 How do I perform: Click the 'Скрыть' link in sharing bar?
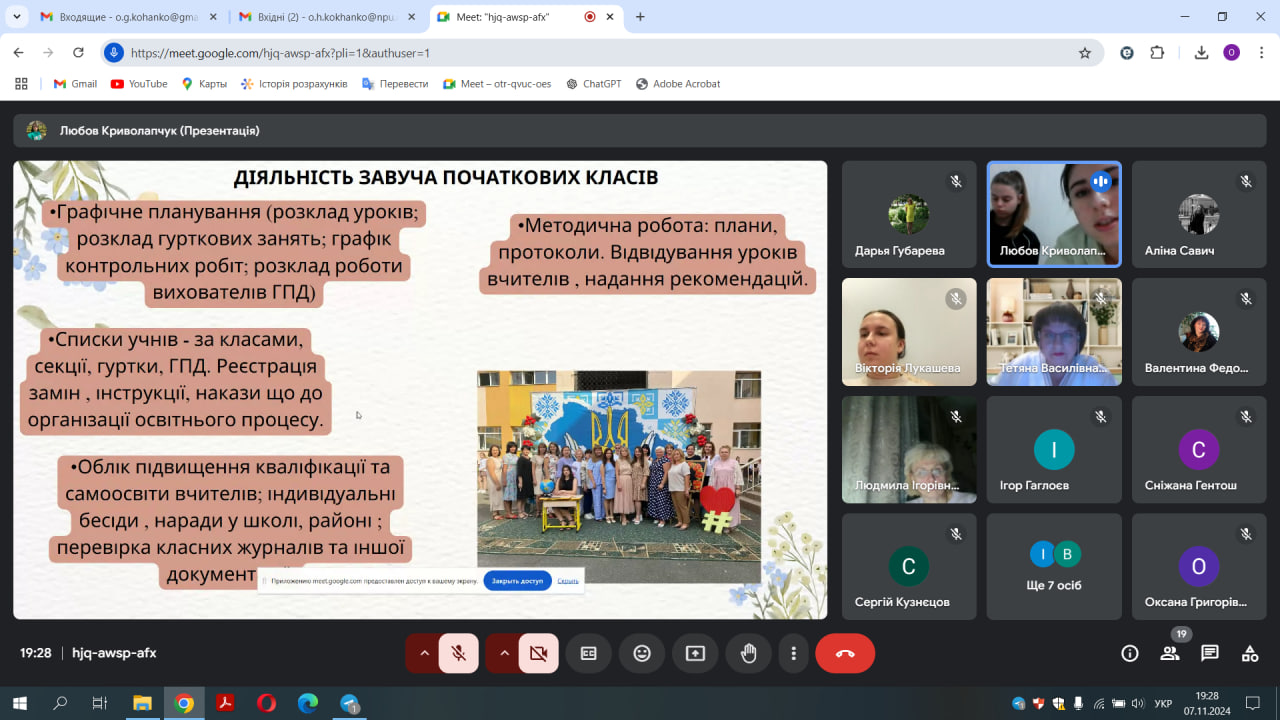coord(568,580)
